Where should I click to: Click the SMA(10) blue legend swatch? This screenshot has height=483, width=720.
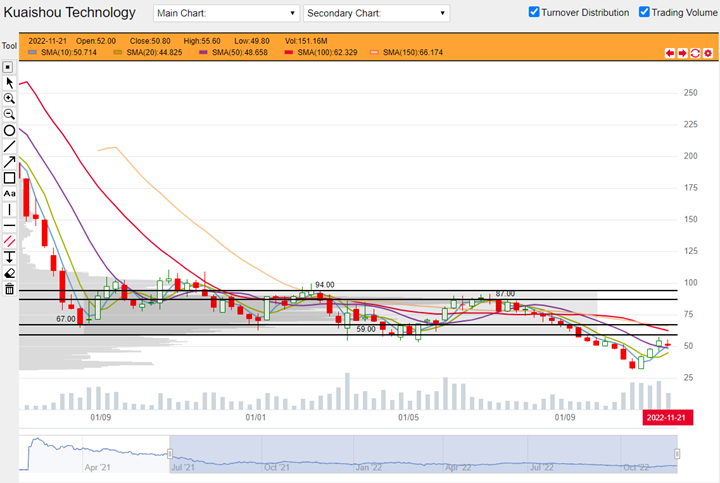(x=32, y=53)
